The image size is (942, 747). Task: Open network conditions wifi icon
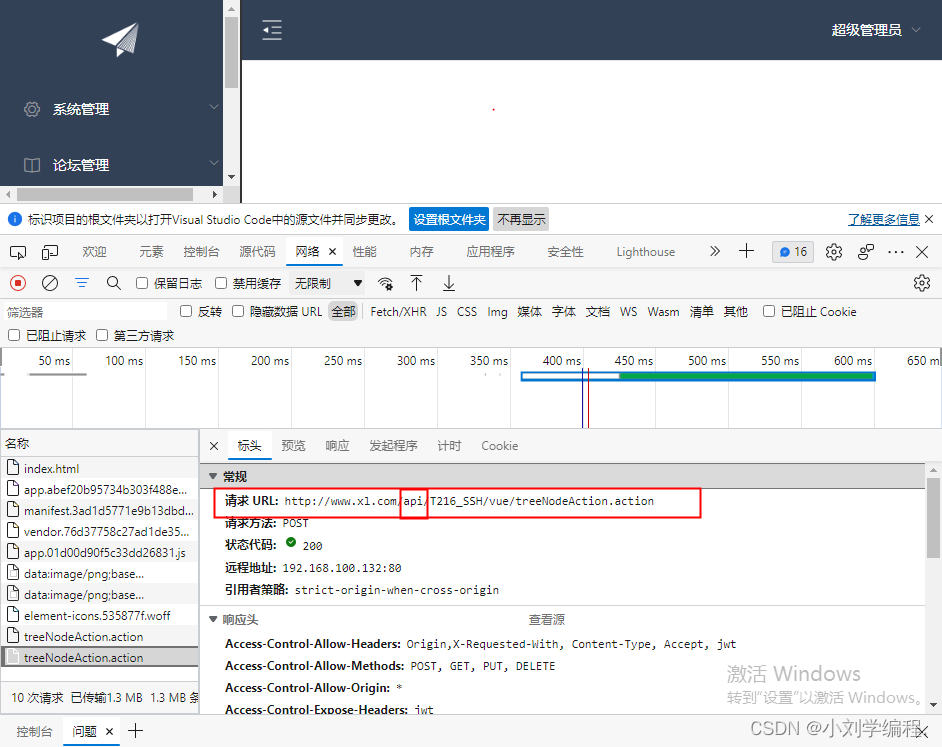(385, 283)
